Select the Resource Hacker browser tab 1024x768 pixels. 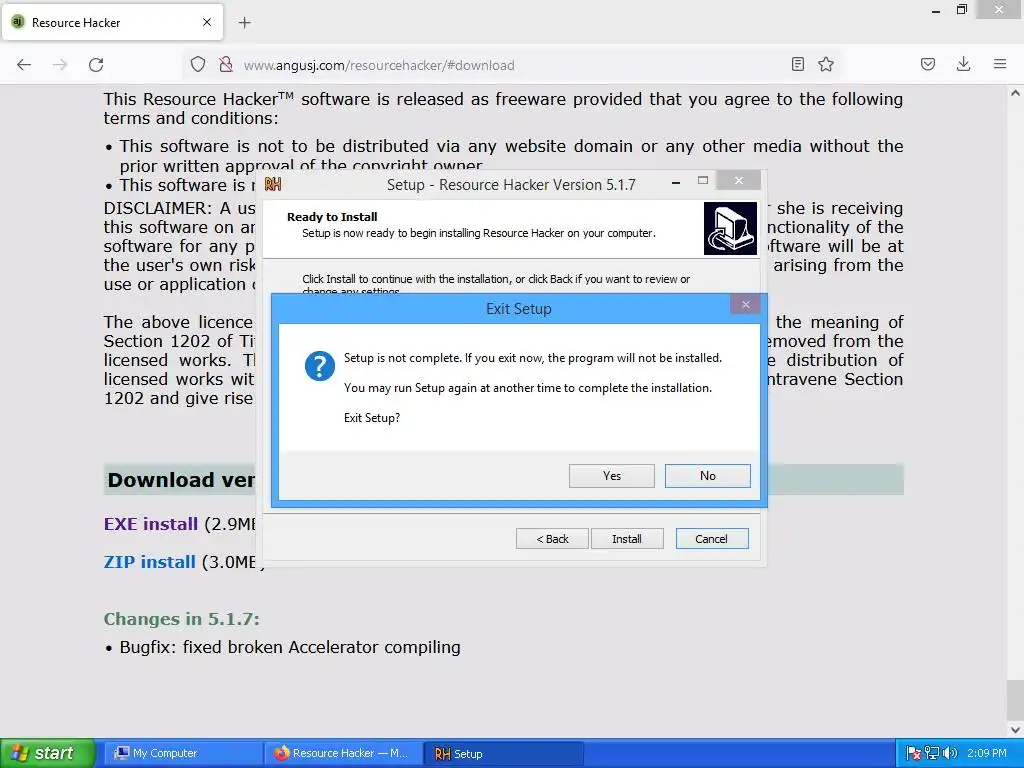pyautogui.click(x=114, y=22)
